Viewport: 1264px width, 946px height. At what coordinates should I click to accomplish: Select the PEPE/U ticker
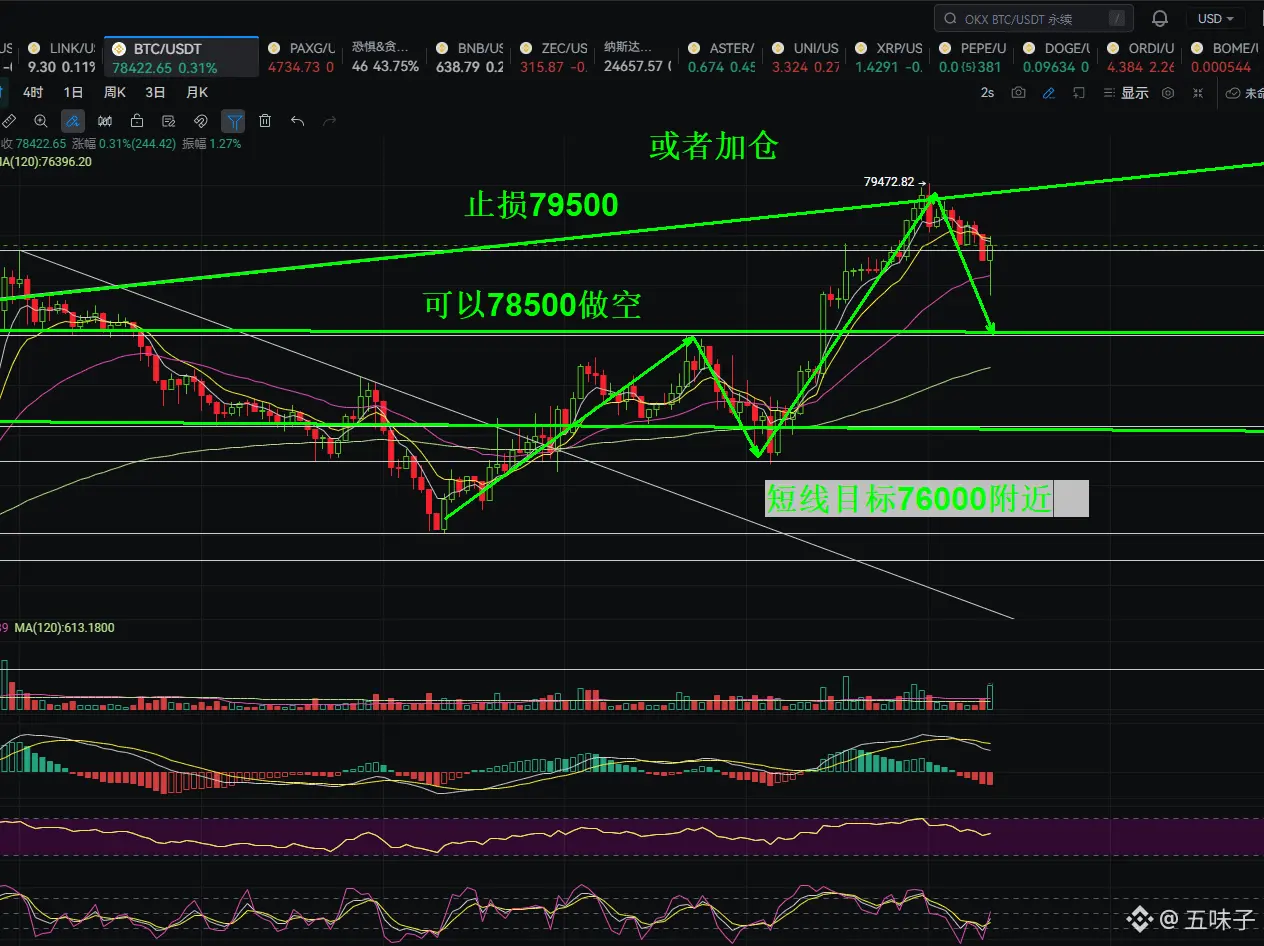coord(973,57)
